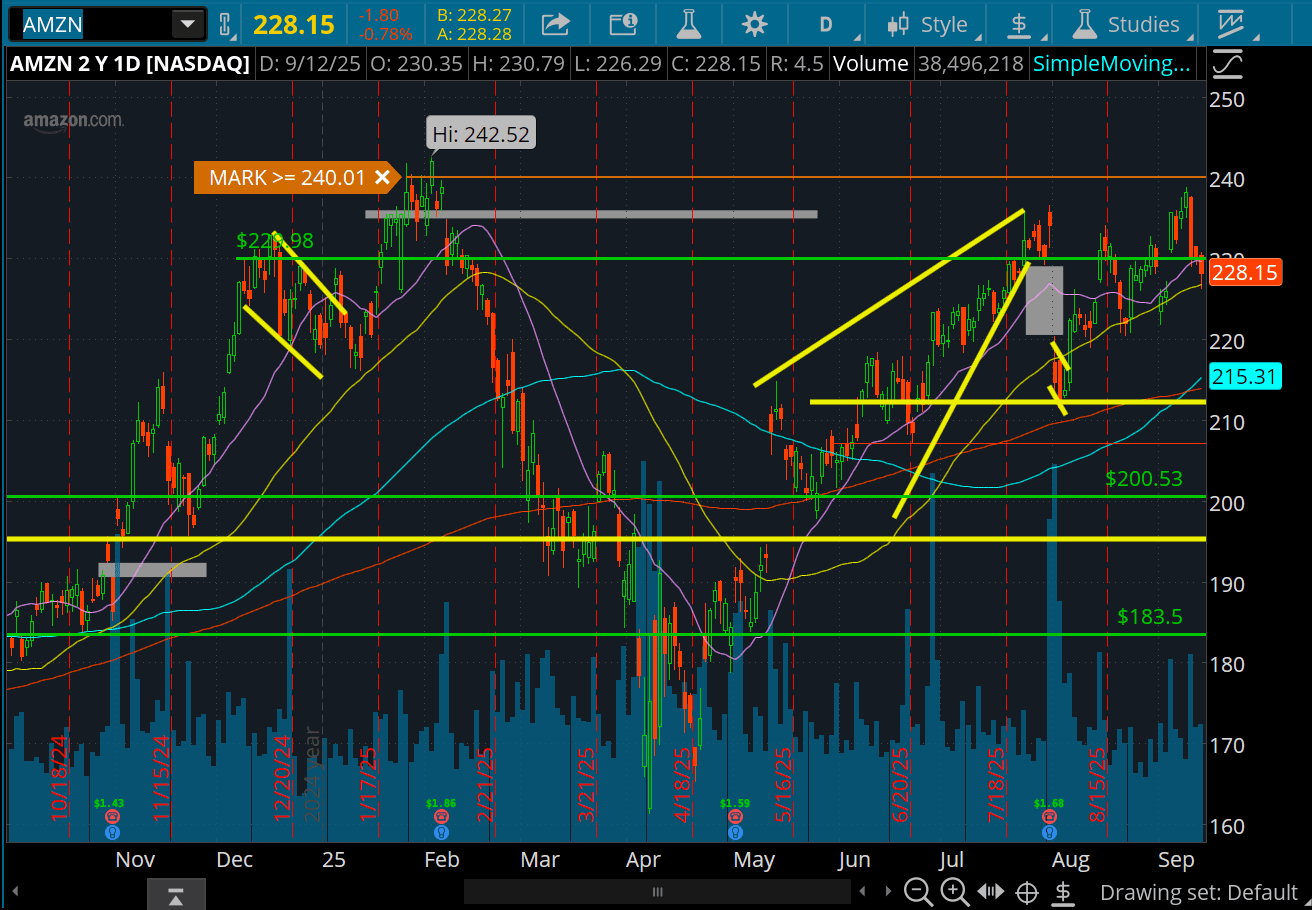Open the chart news folder icon
Viewport: 1312px width, 910px height.
623,23
